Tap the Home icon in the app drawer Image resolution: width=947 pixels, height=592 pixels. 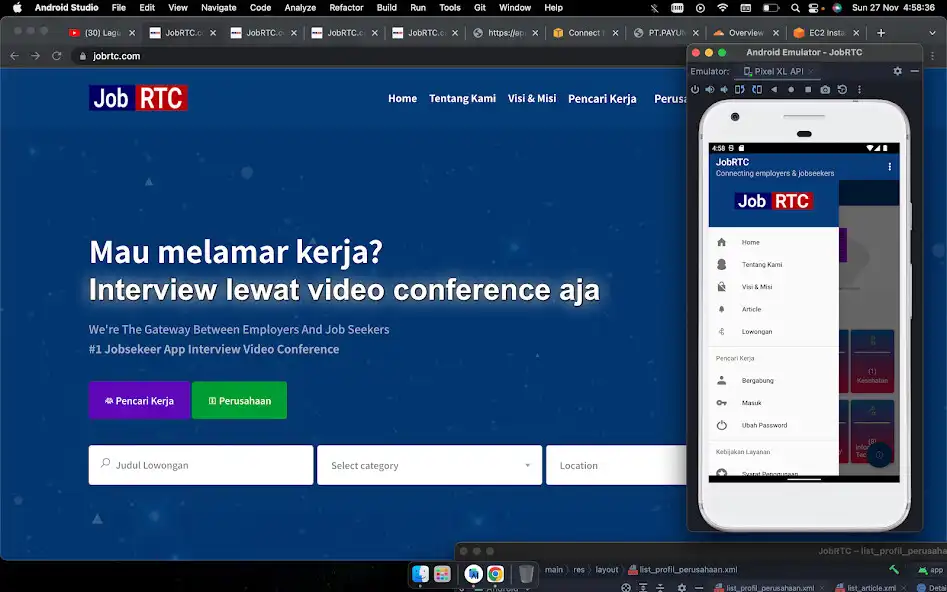pyautogui.click(x=721, y=242)
